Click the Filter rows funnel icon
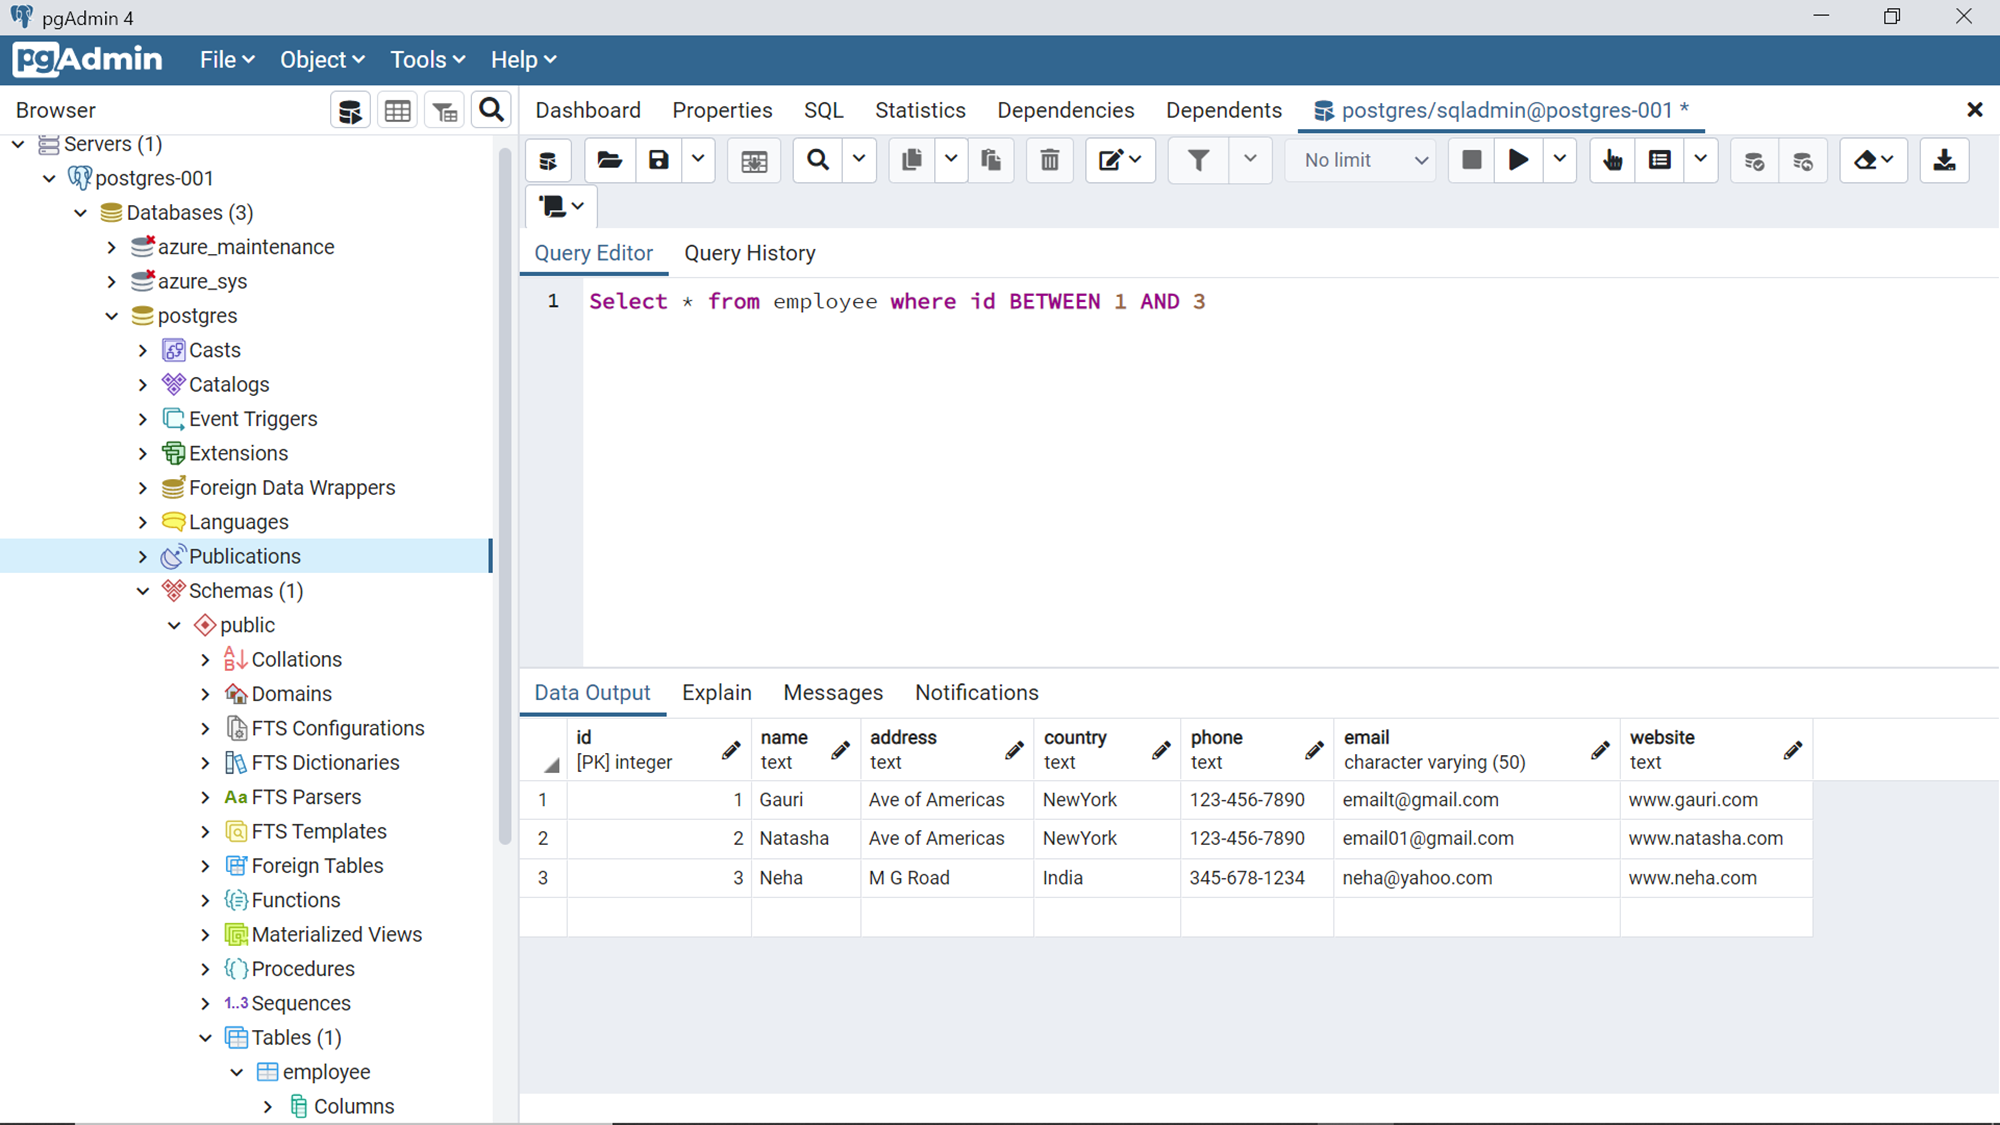This screenshot has height=1125, width=2000. click(x=1198, y=160)
